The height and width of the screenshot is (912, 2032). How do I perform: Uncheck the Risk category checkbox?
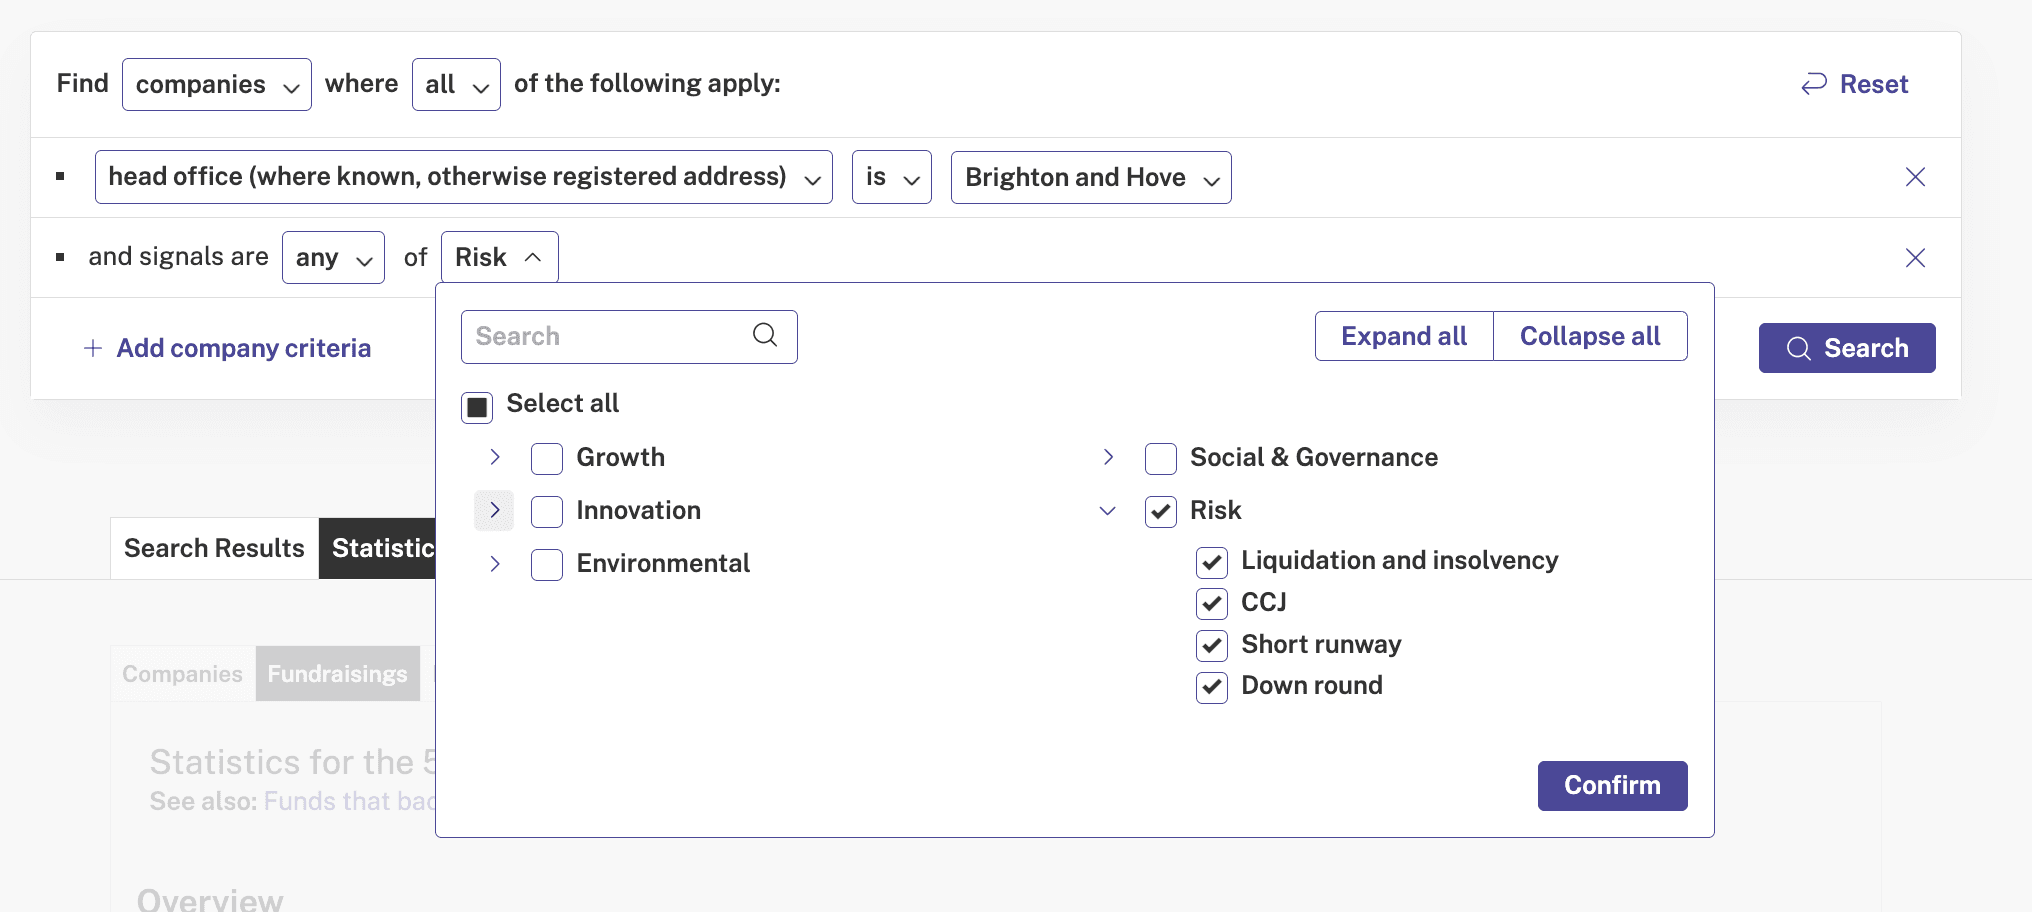pyautogui.click(x=1161, y=512)
